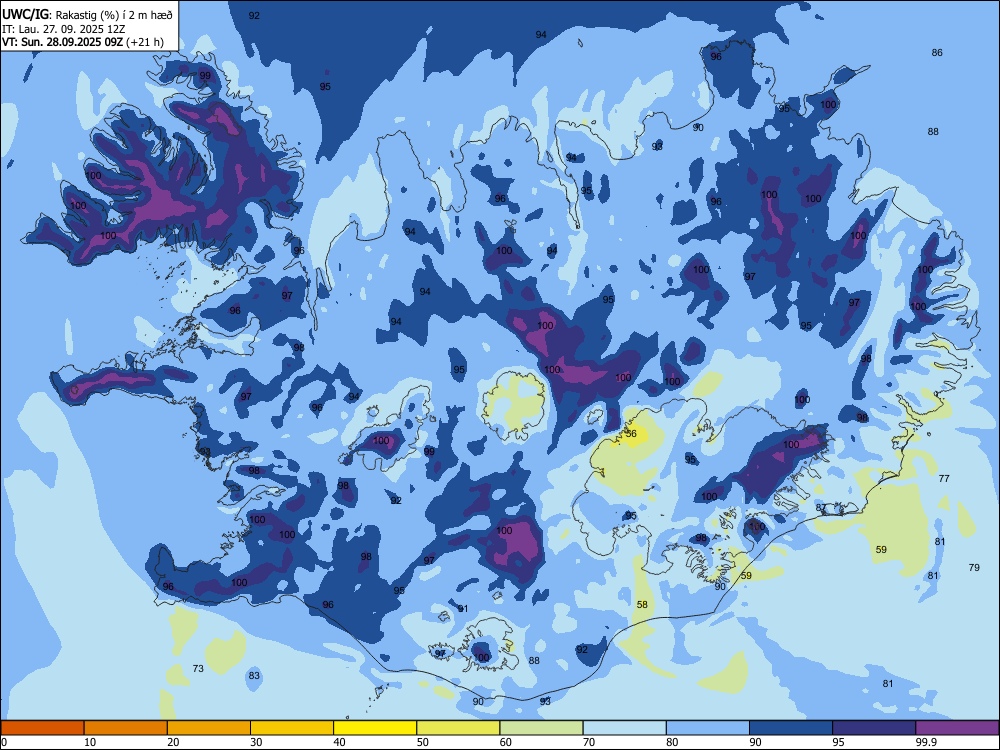Click the legend label '10'
This screenshot has height=750, width=1000.
90,742
